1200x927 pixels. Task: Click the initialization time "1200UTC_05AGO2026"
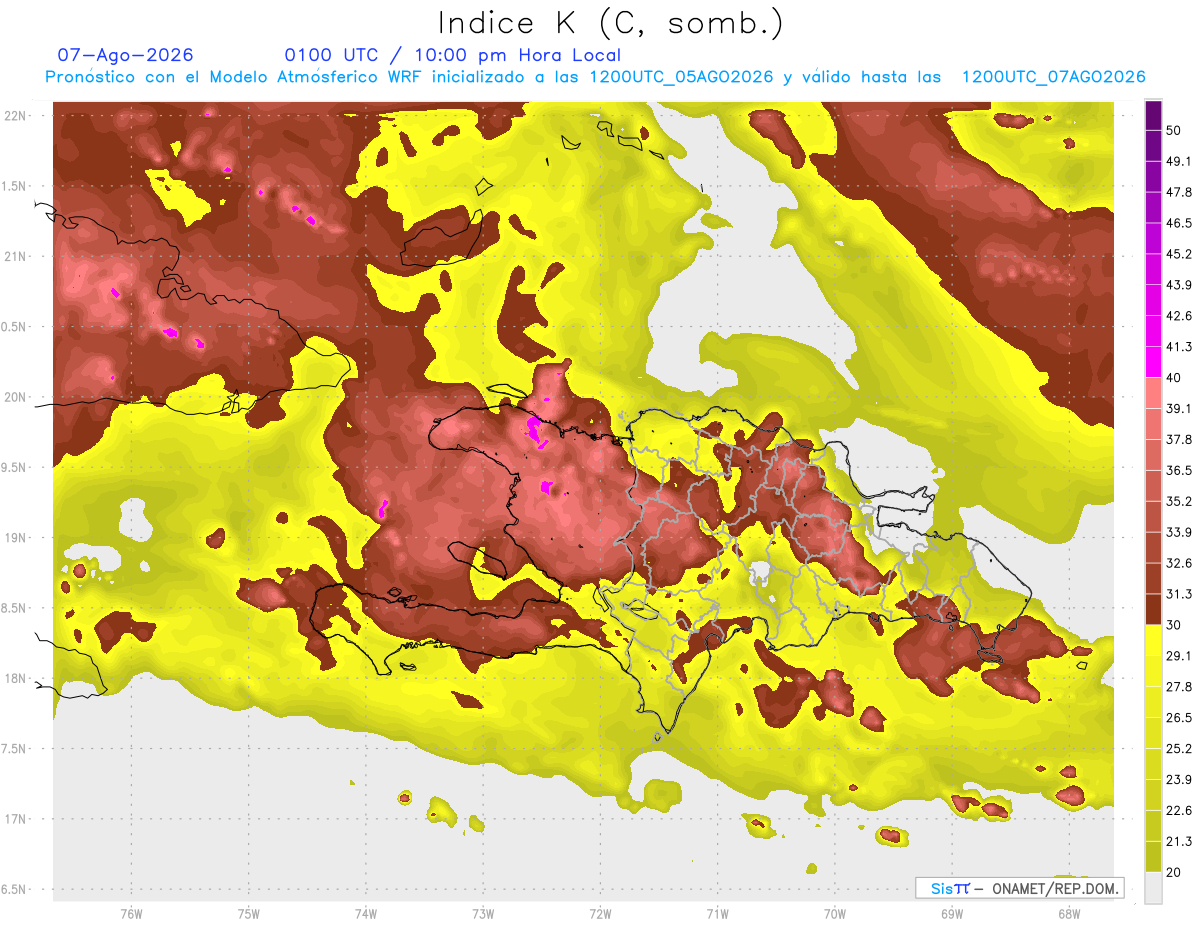pyautogui.click(x=682, y=77)
